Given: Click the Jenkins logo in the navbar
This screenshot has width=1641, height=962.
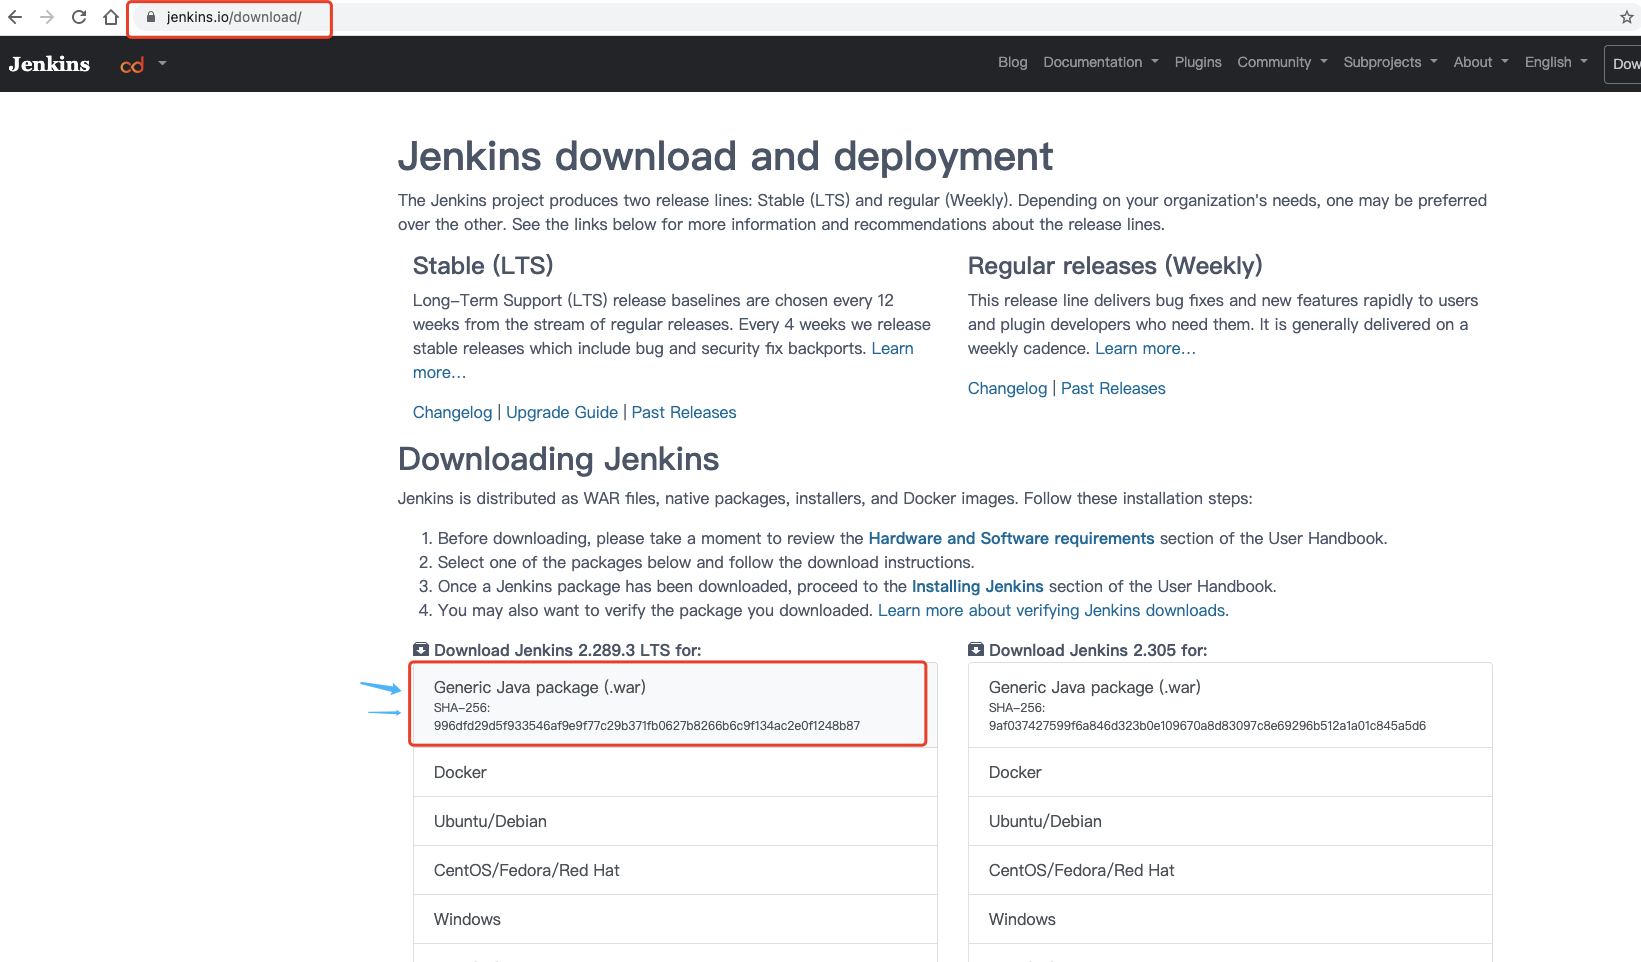Looking at the screenshot, I should 49,64.
